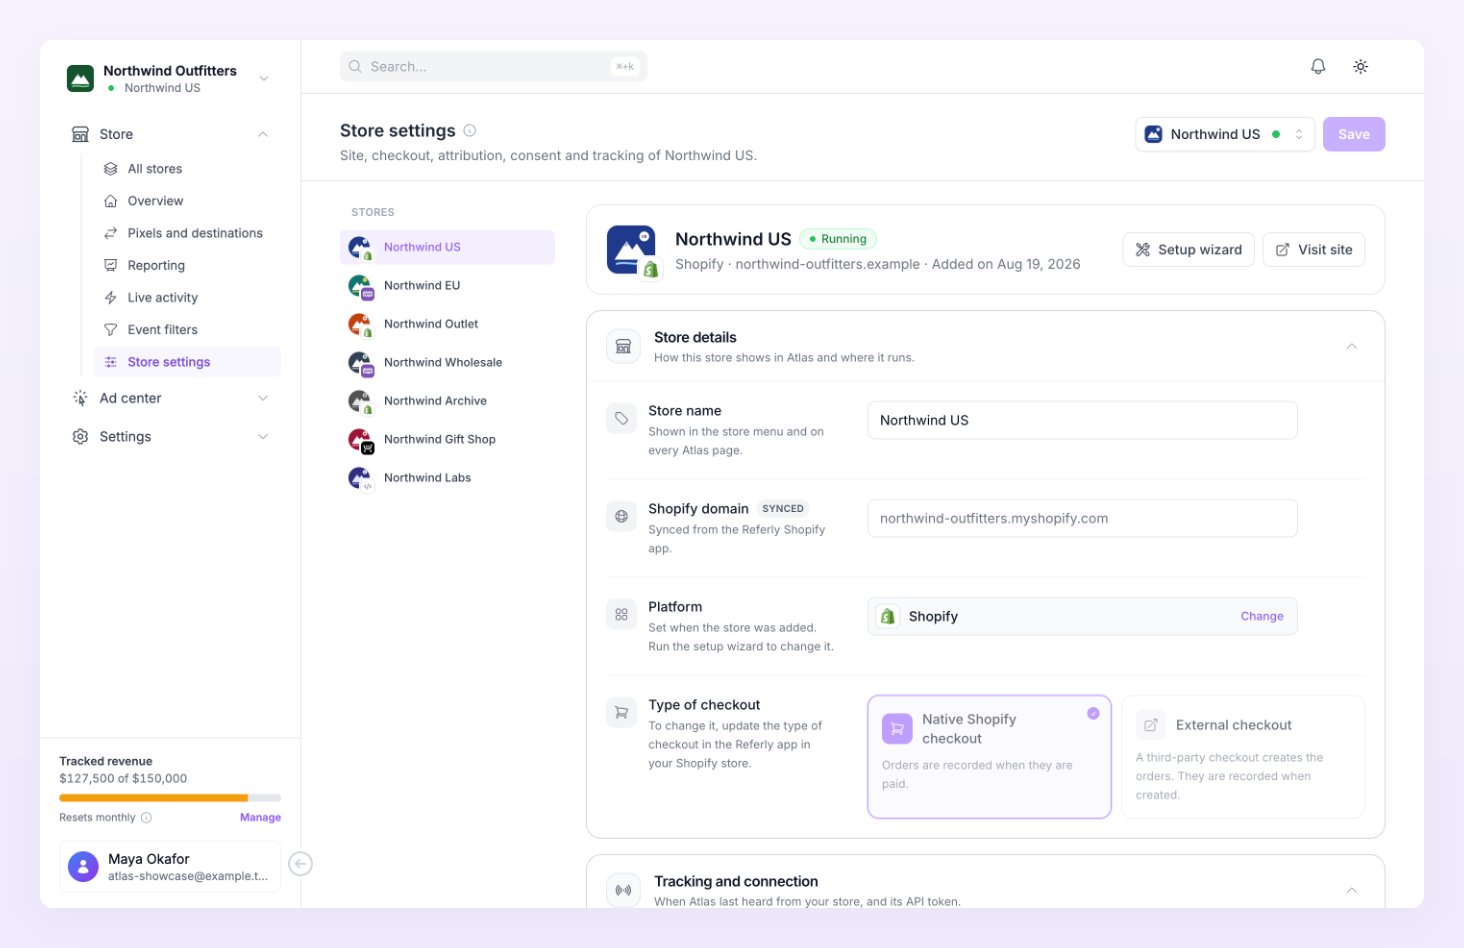Click the Shopify bag icon in Platform field
This screenshot has width=1464, height=948.
887,616
